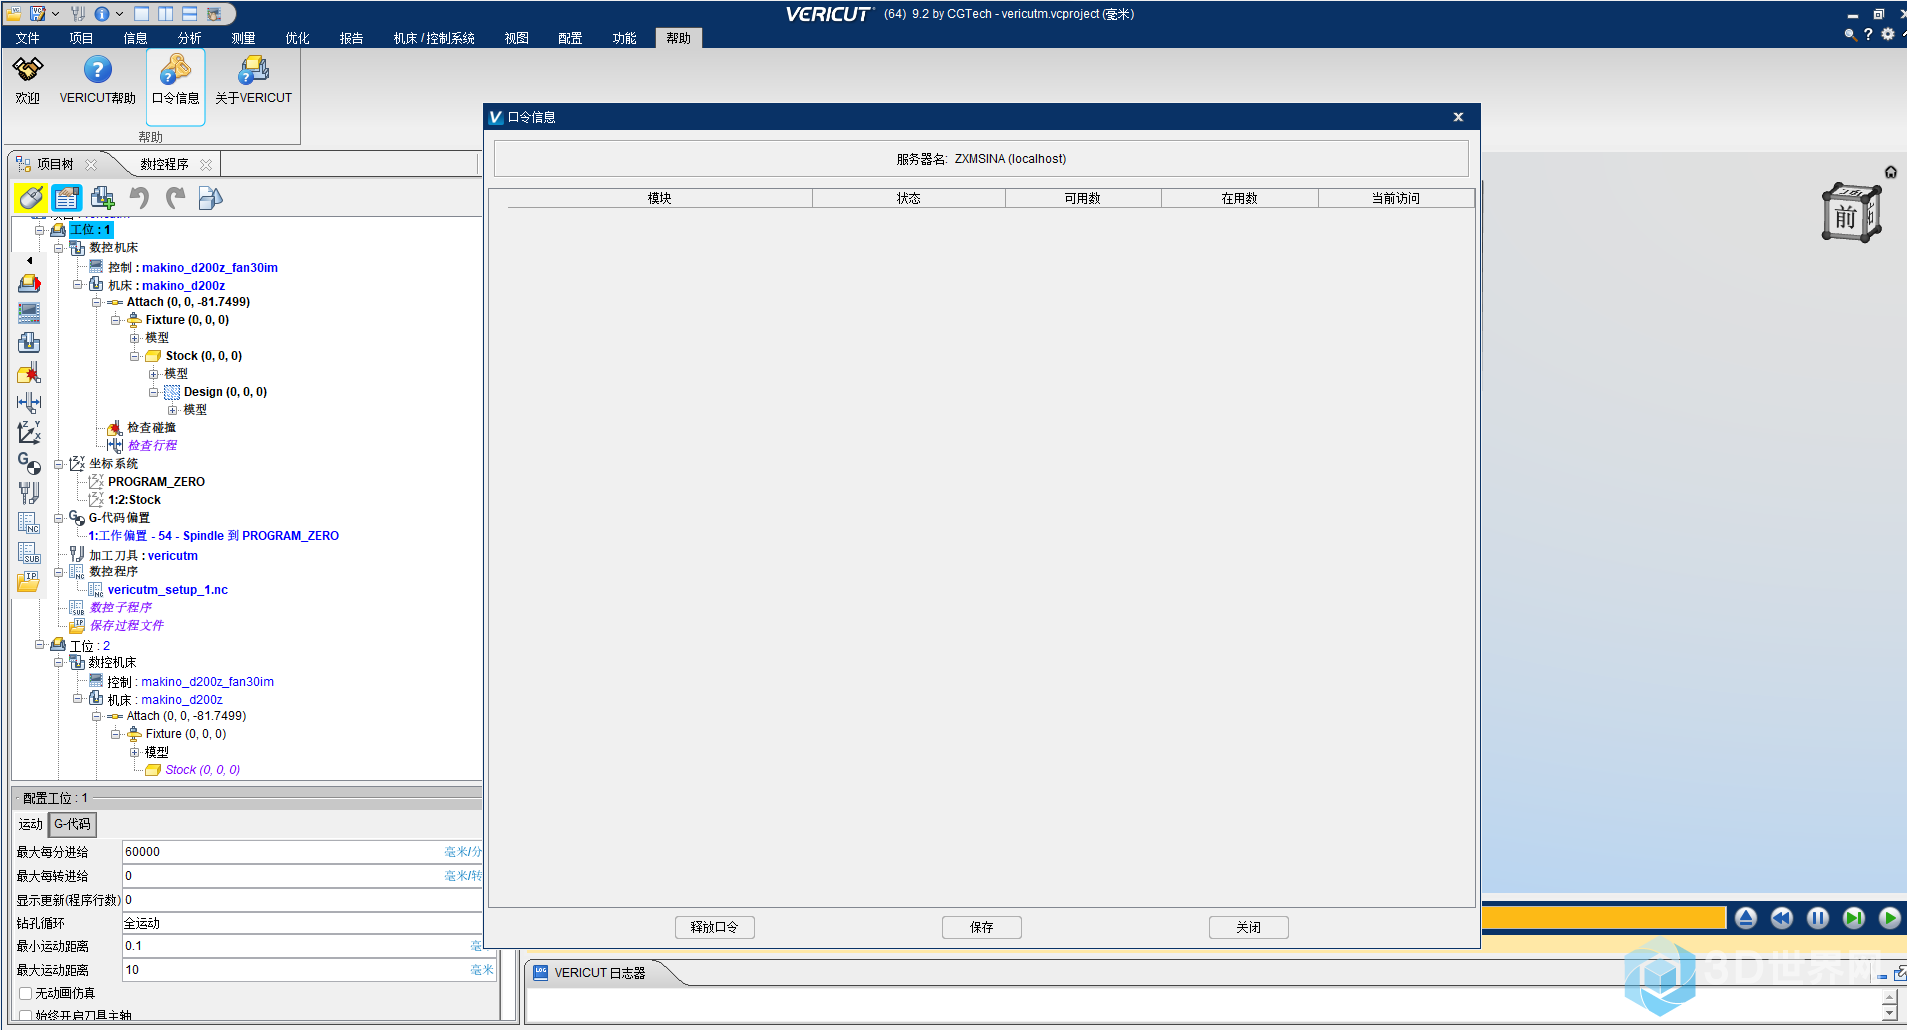This screenshot has width=1907, height=1030.
Task: Click the VERICUT 日志器 tab
Action: (600, 973)
